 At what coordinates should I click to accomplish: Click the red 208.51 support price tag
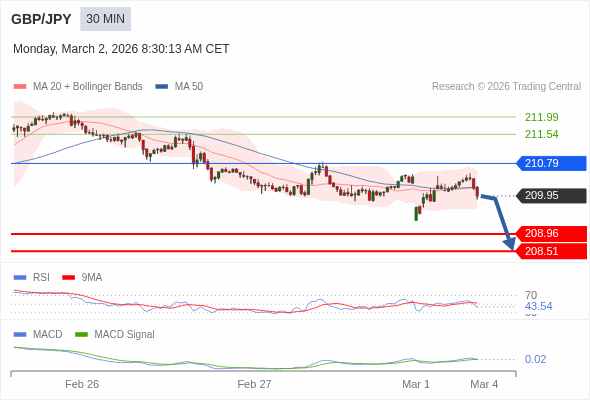point(551,251)
